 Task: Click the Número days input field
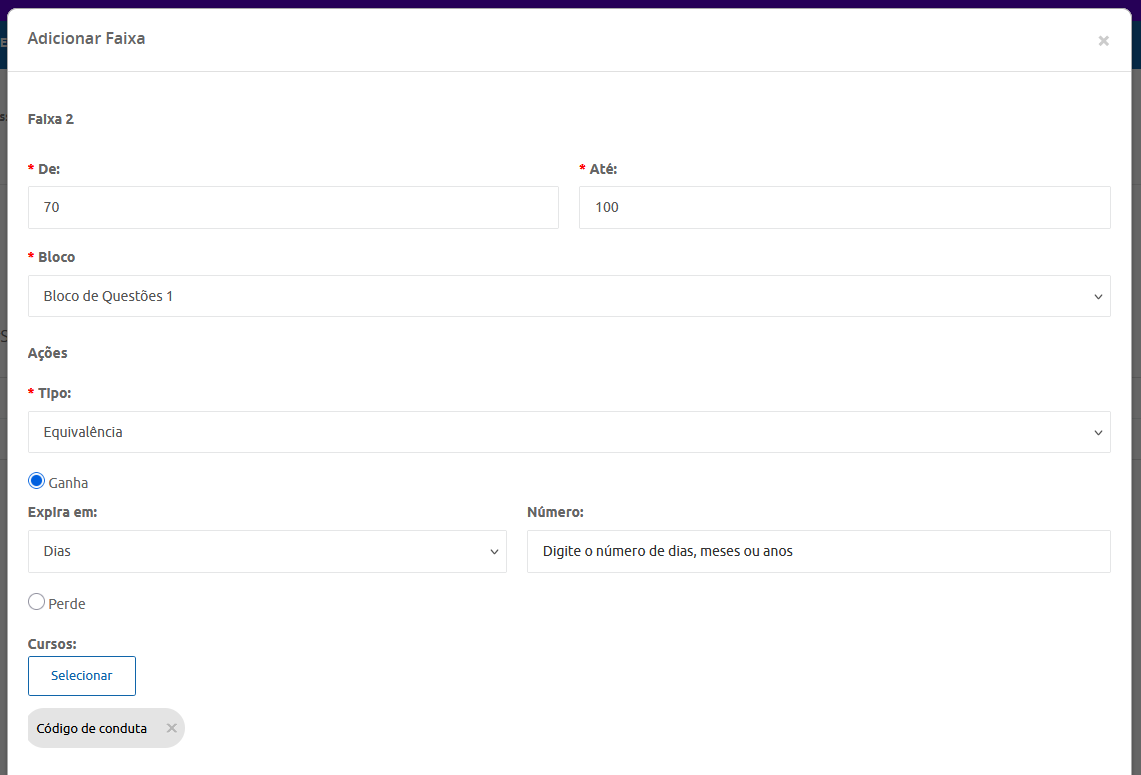tap(818, 551)
